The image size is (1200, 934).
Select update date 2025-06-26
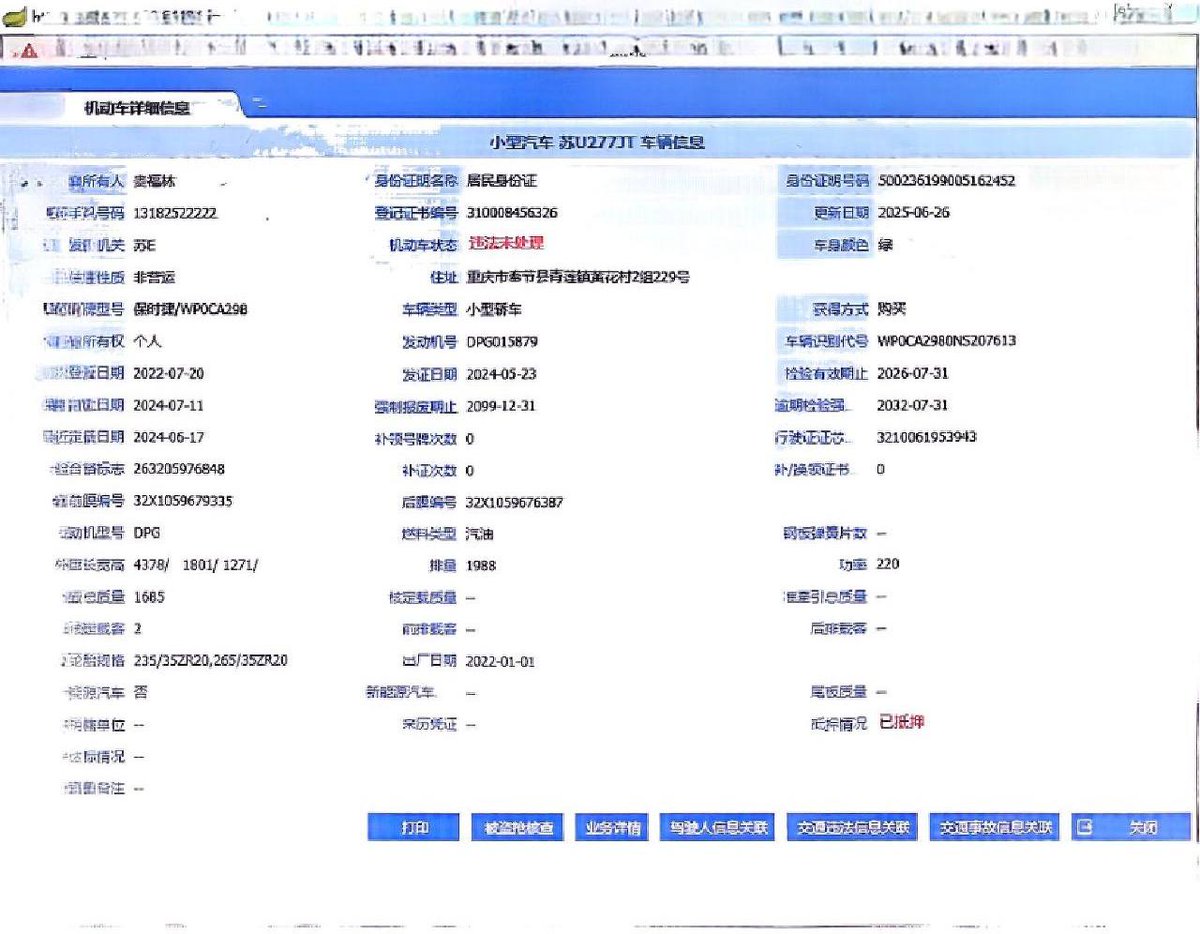pyautogui.click(x=914, y=213)
